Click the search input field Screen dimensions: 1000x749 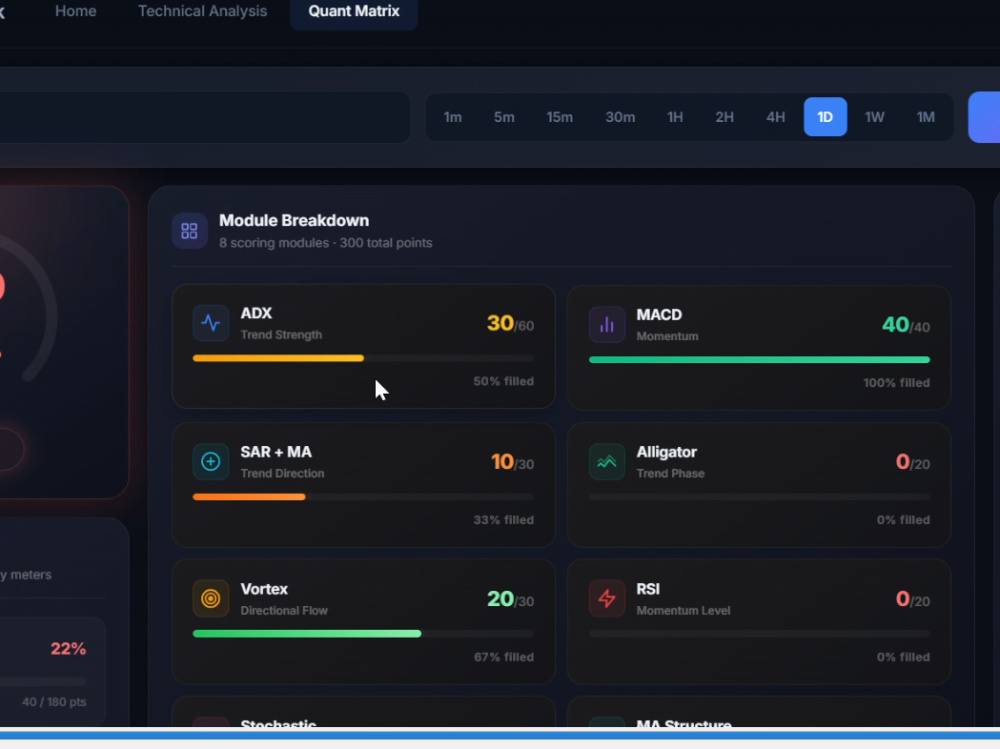pyautogui.click(x=204, y=117)
